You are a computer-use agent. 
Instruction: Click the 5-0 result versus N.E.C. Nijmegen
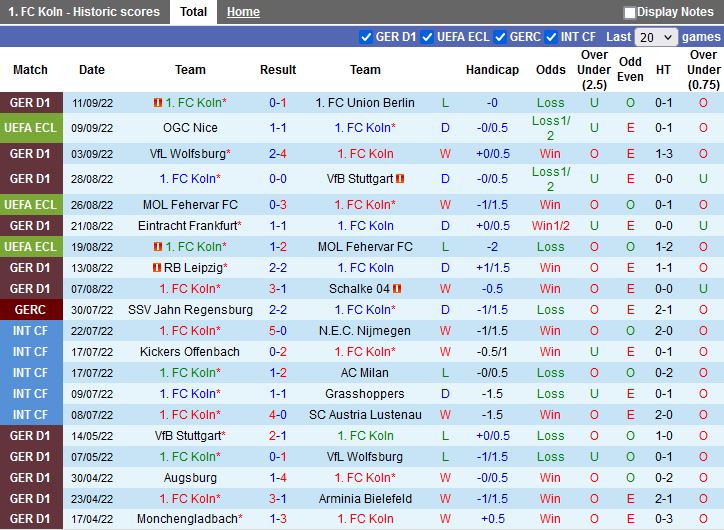278,331
